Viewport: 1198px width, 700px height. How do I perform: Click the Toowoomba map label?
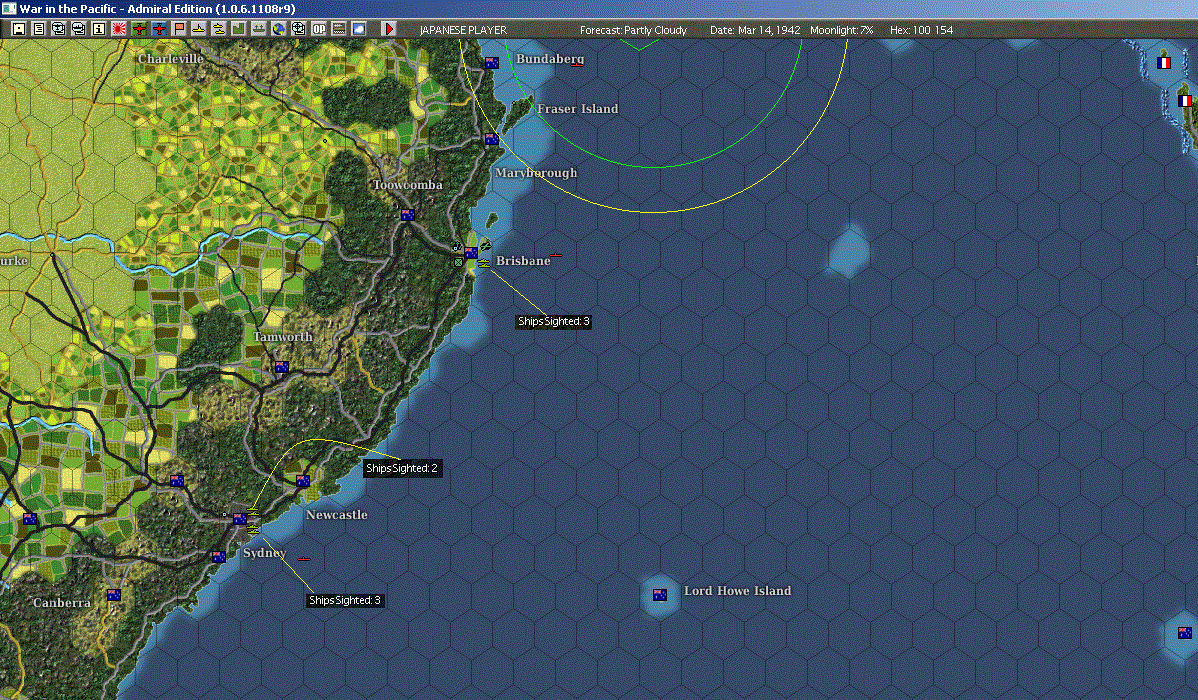click(408, 185)
